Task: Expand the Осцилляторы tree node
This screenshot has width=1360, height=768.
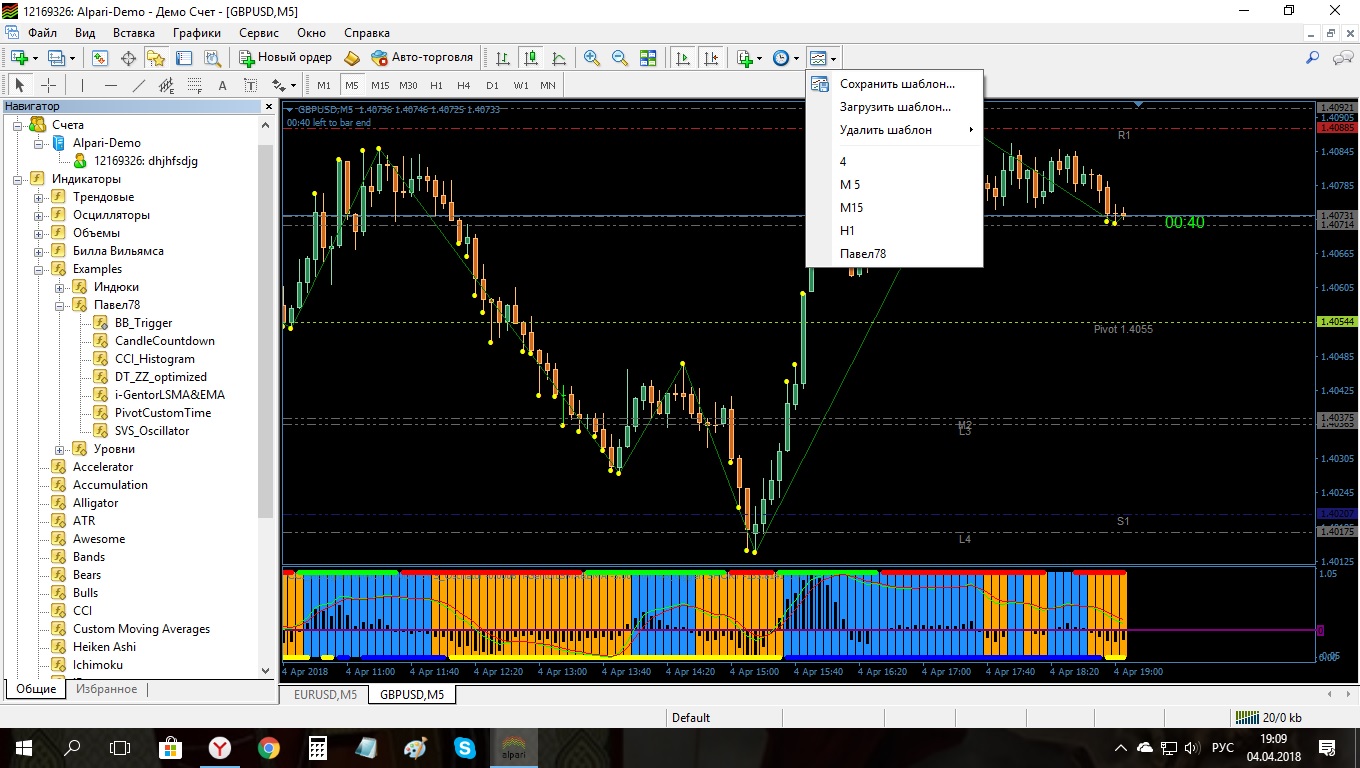Action: pyautogui.click(x=39, y=215)
